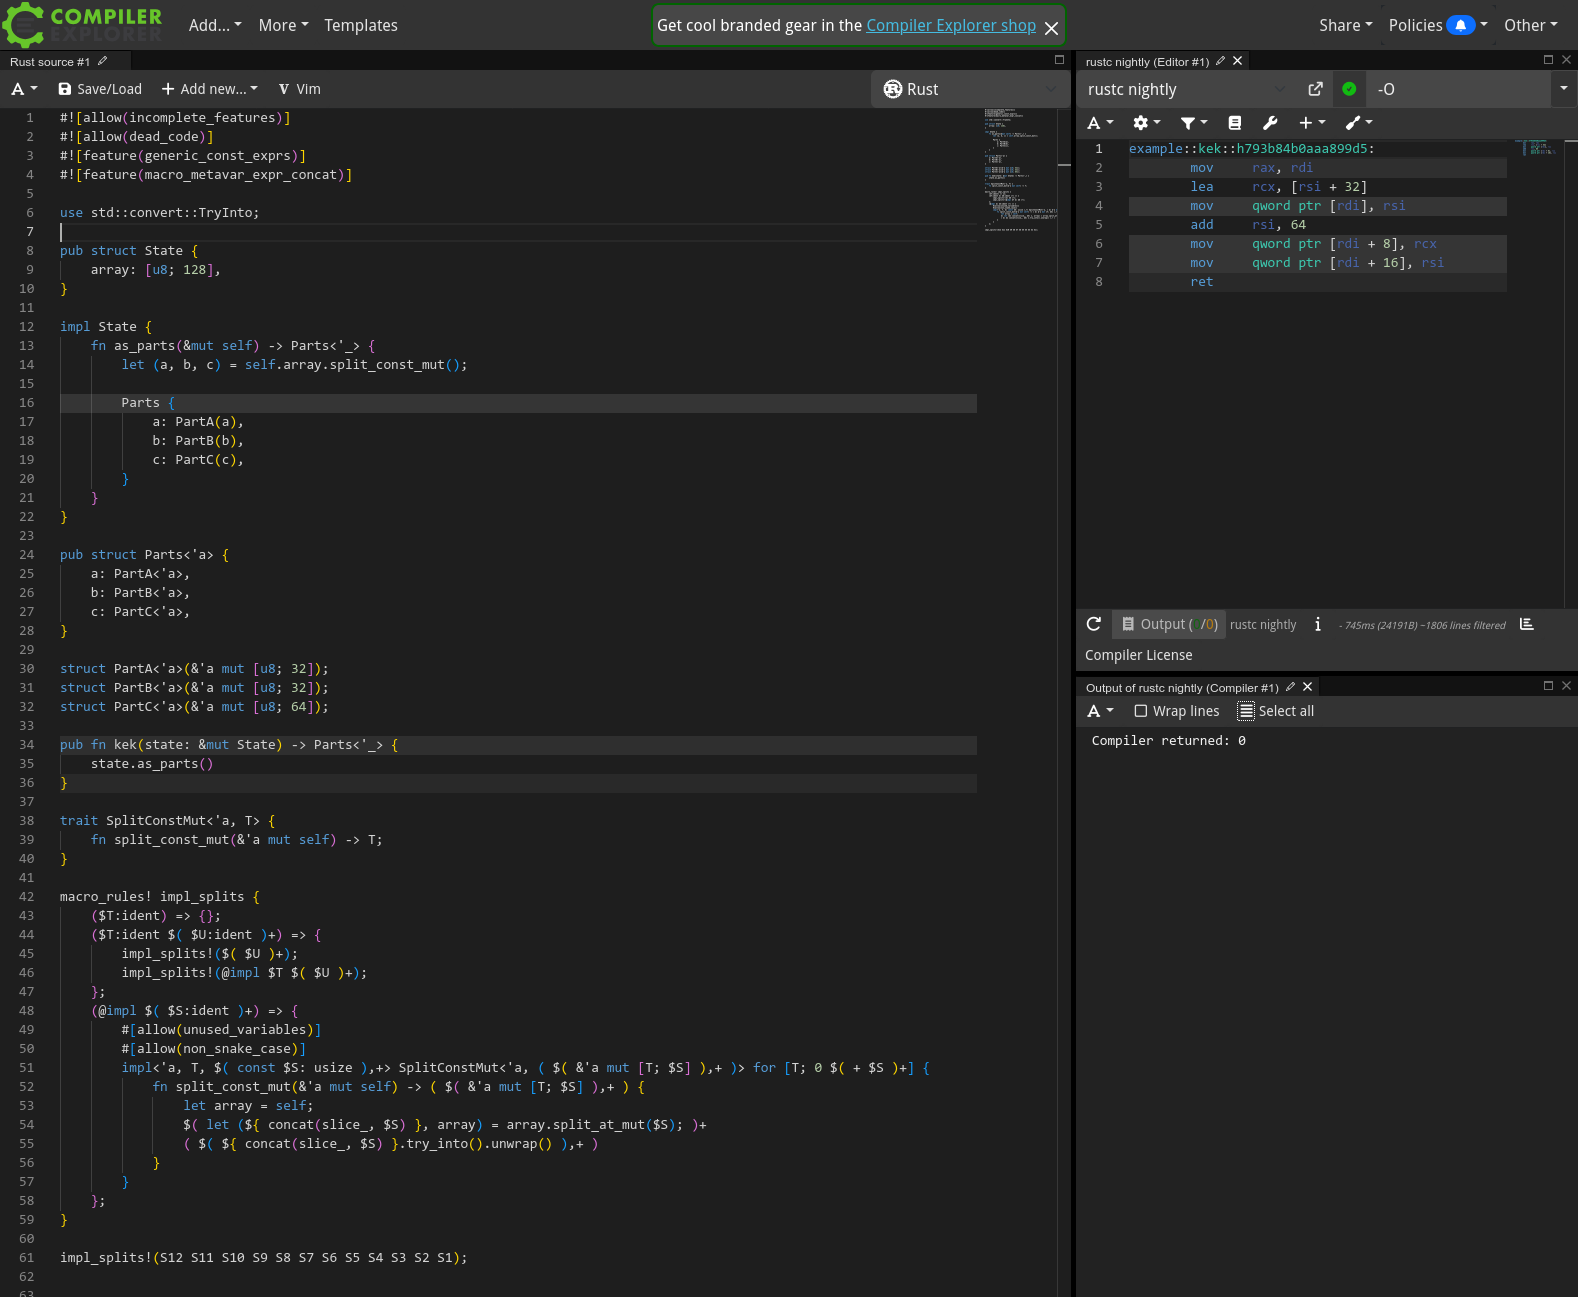Click code line 'pub struct State {'
This screenshot has width=1578, height=1297.
(129, 251)
